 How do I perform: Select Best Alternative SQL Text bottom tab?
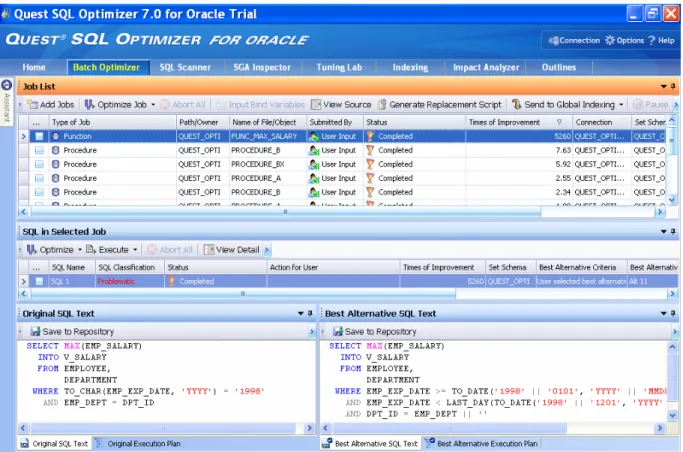[371, 444]
